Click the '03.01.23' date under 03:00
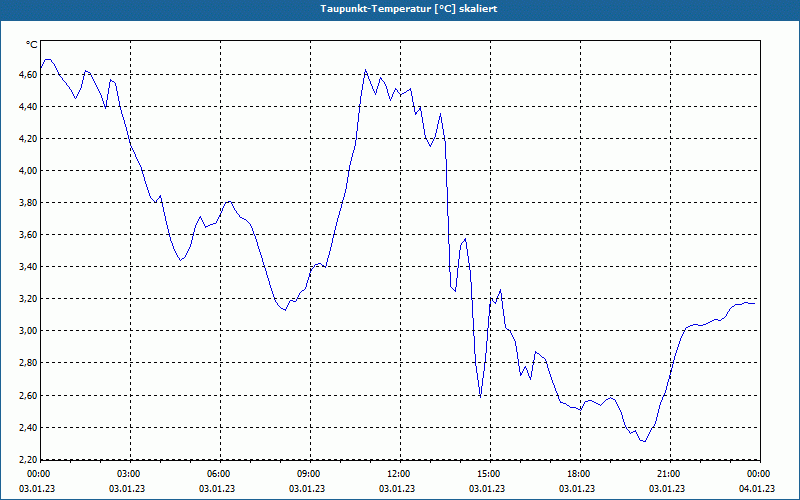The height and width of the screenshot is (500, 800). pos(127,489)
